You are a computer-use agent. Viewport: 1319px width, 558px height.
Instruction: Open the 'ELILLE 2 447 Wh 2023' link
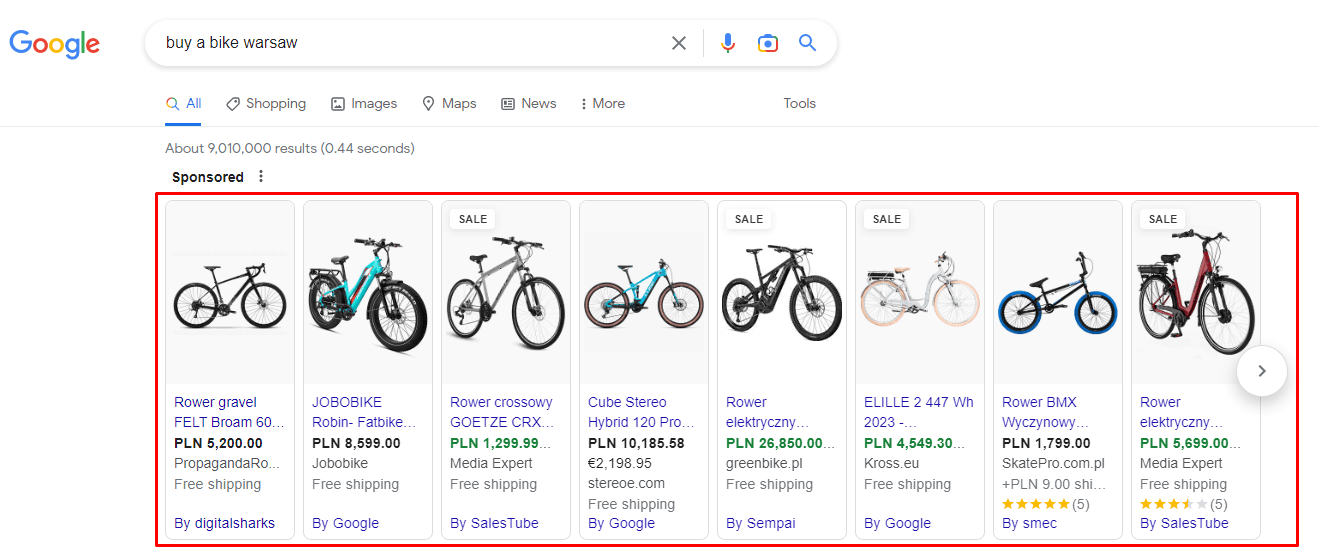[919, 412]
